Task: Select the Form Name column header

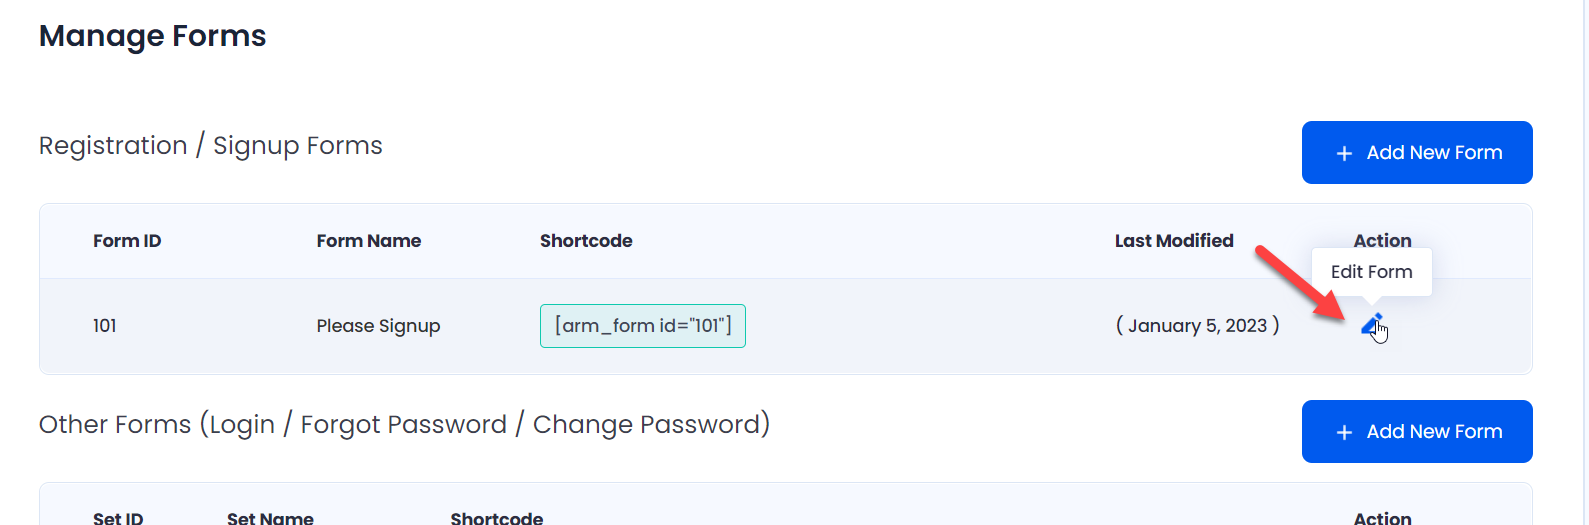Action: 369,241
